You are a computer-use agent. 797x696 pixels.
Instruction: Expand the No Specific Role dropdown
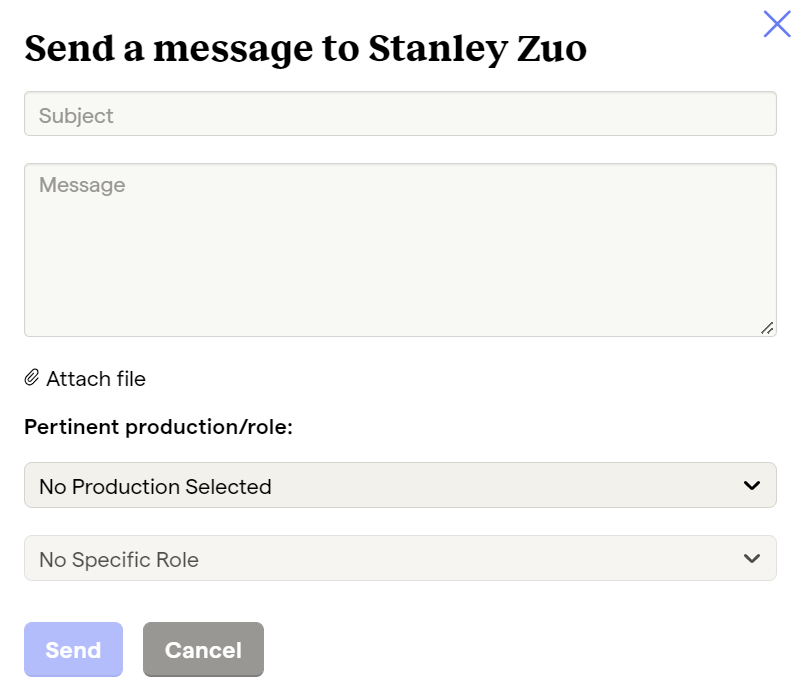[x=400, y=558]
